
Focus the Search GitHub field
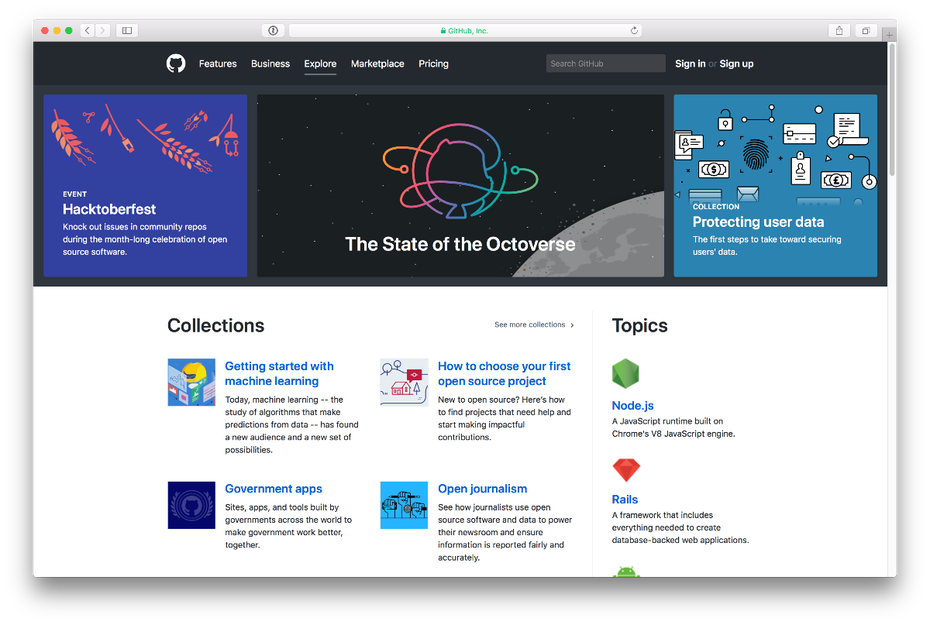click(x=606, y=63)
